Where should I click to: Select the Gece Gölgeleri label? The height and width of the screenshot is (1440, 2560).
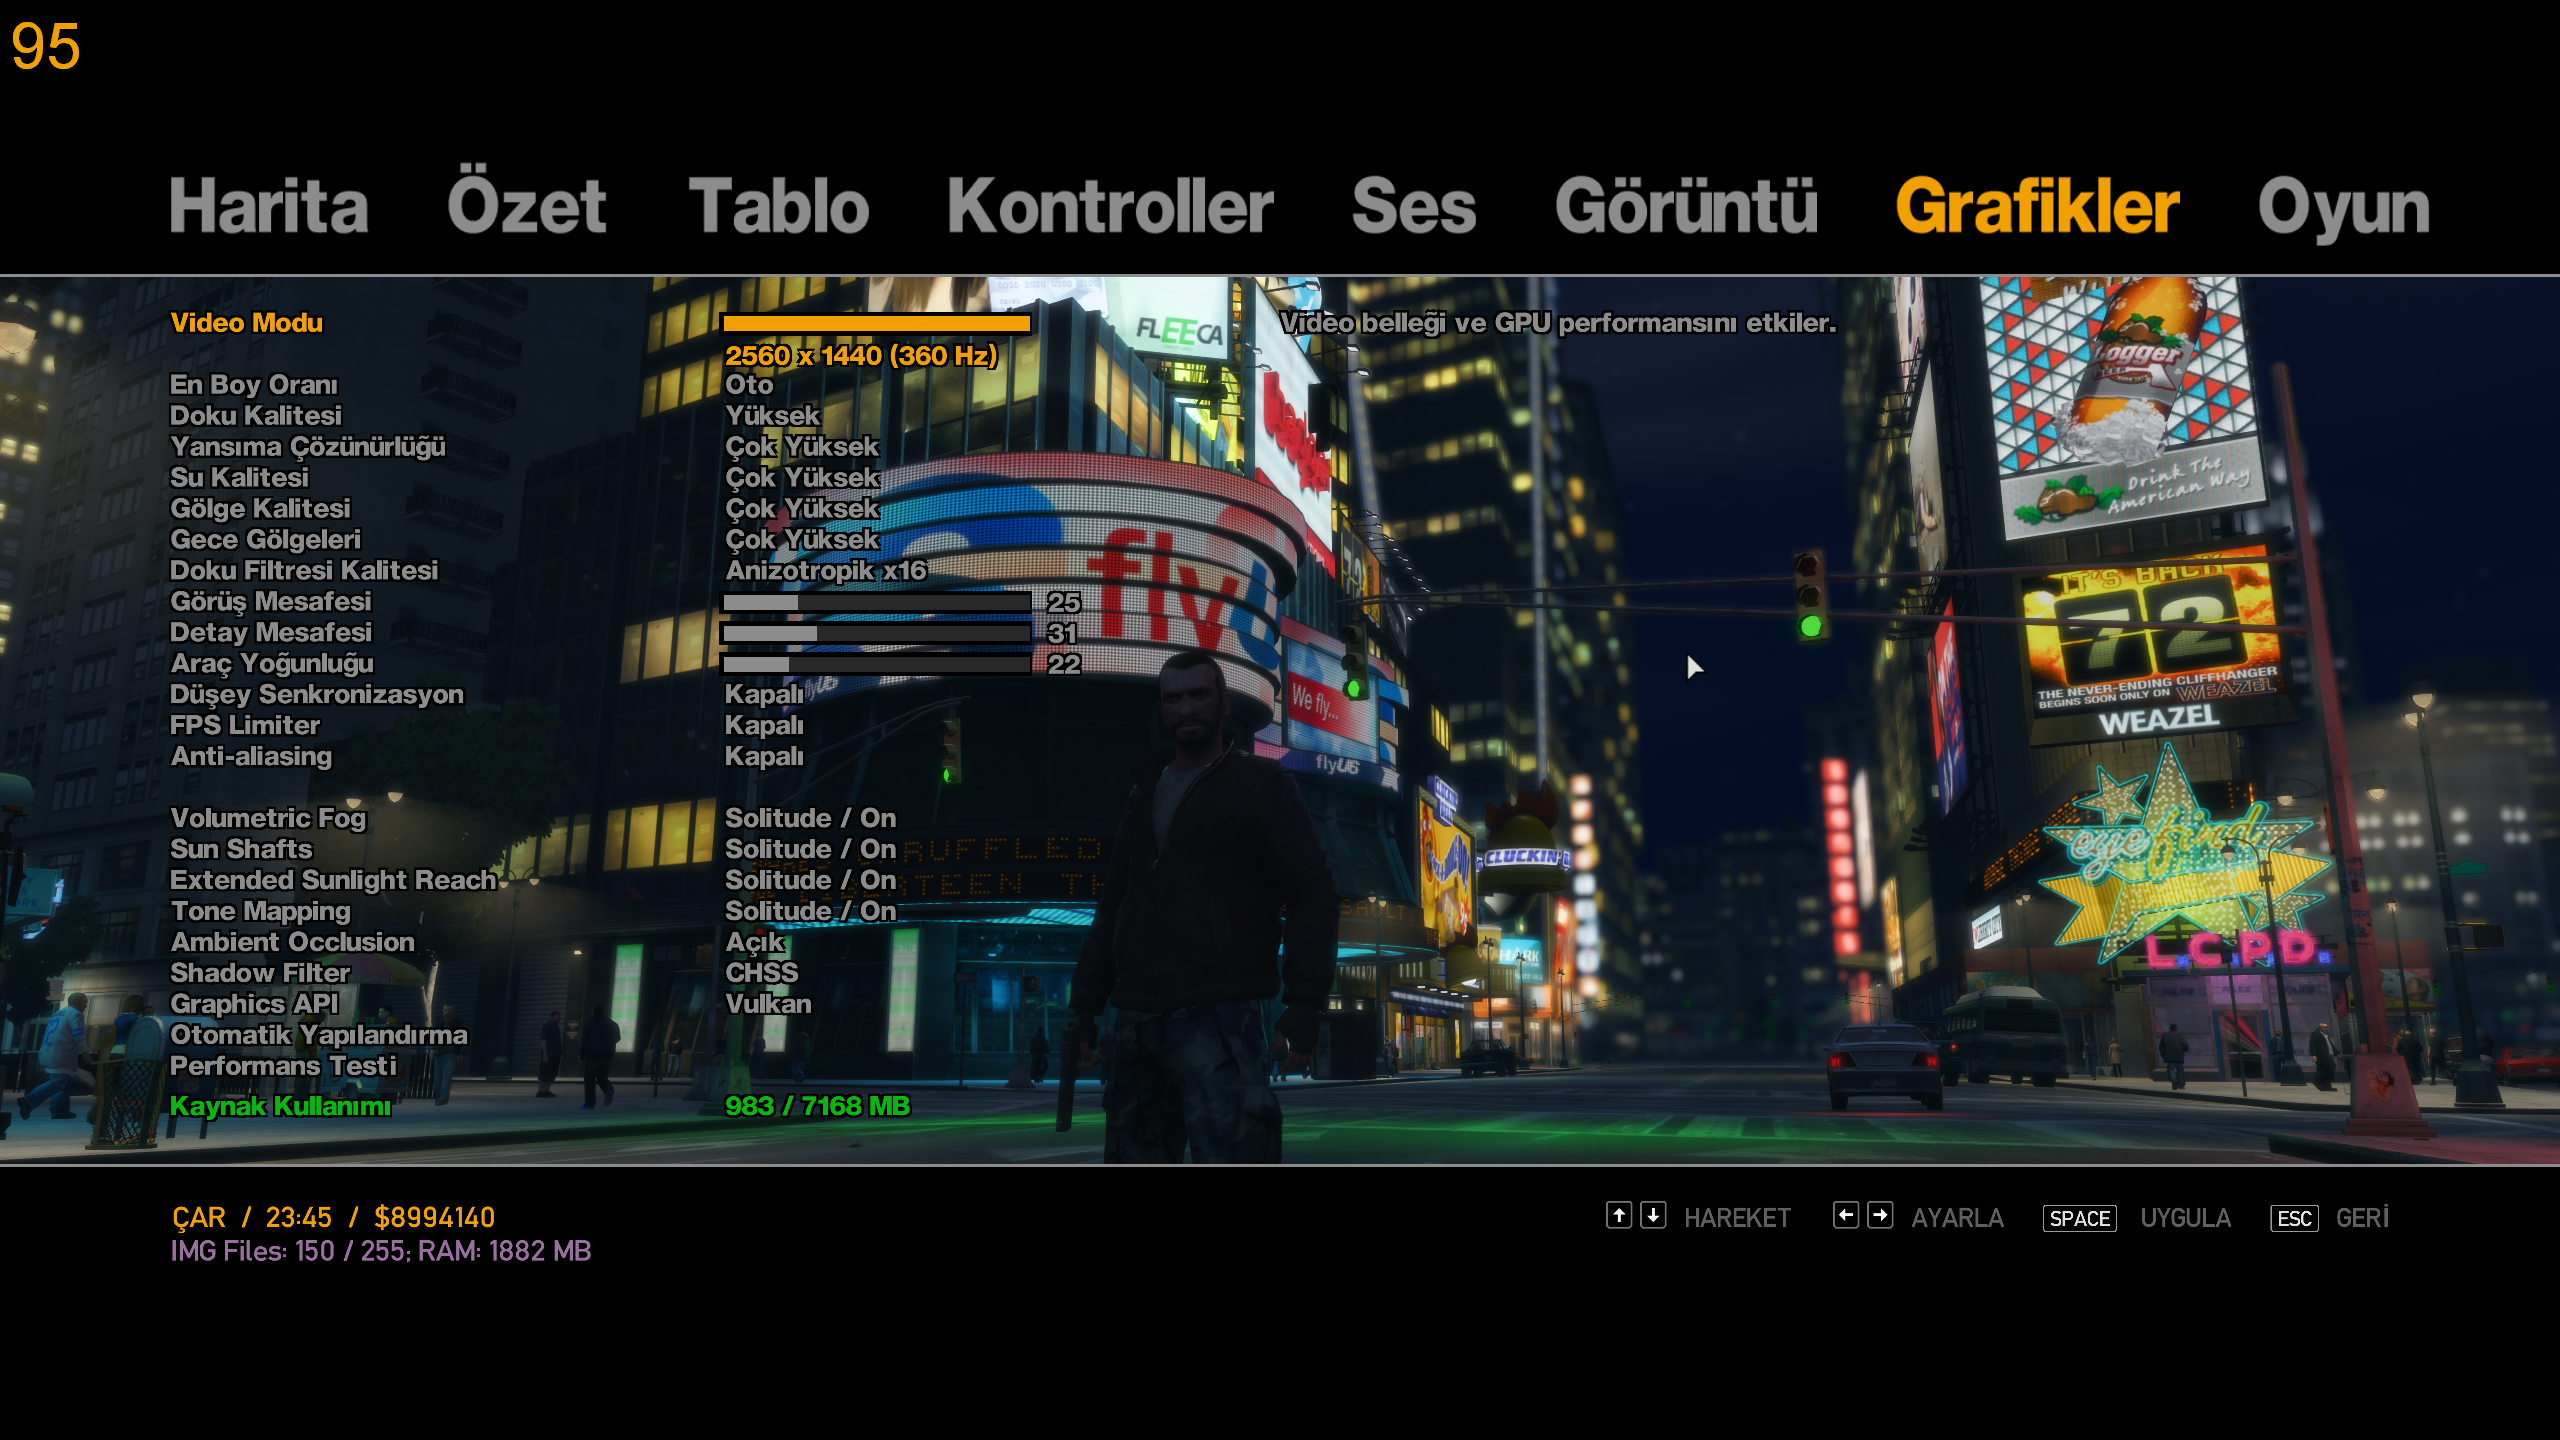(265, 540)
